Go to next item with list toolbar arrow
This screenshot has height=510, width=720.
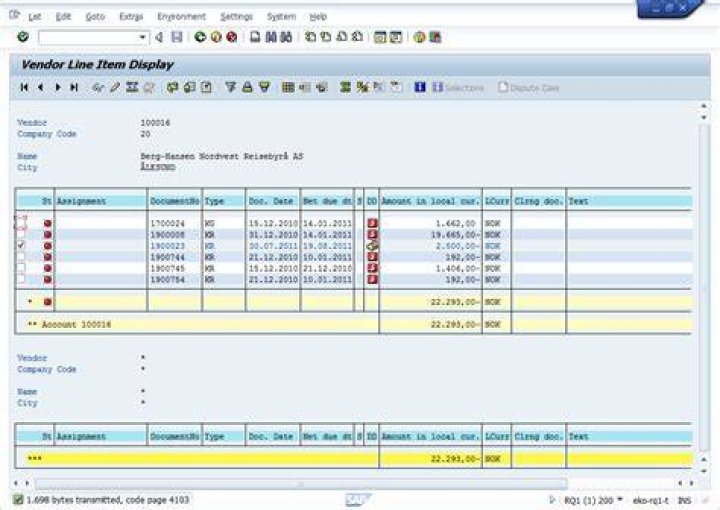coord(57,87)
